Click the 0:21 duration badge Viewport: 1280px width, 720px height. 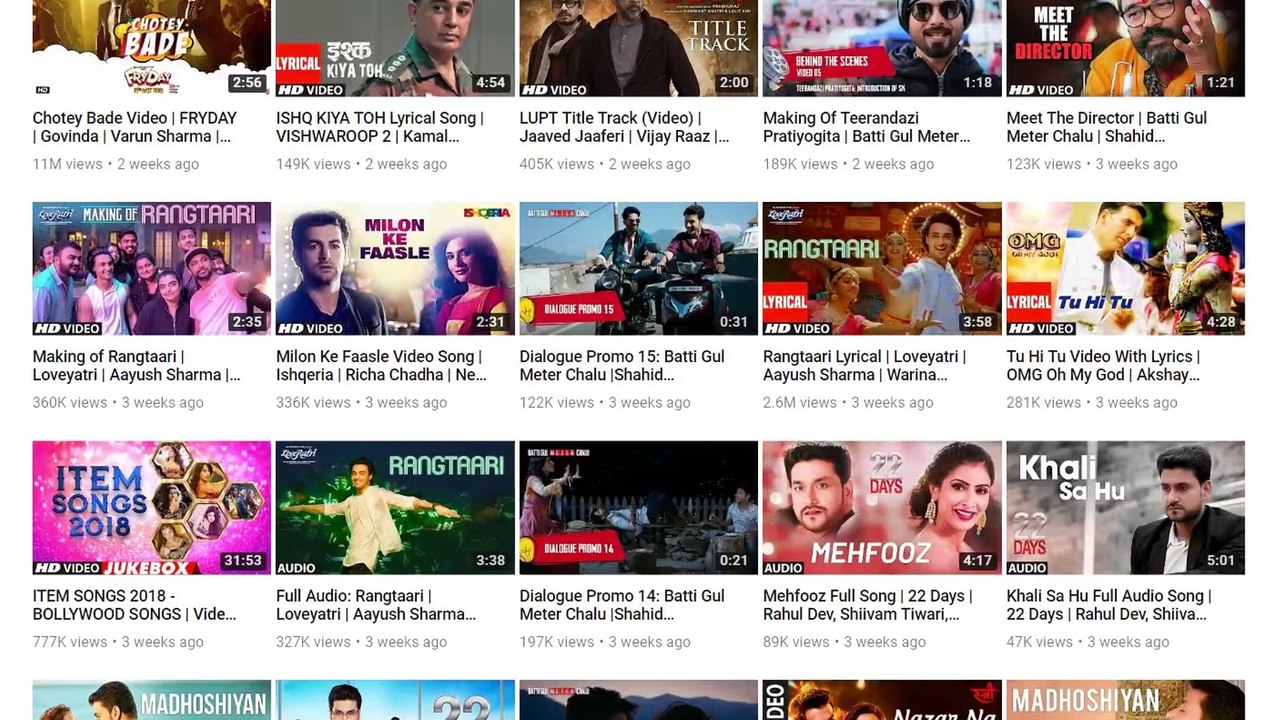734,561
